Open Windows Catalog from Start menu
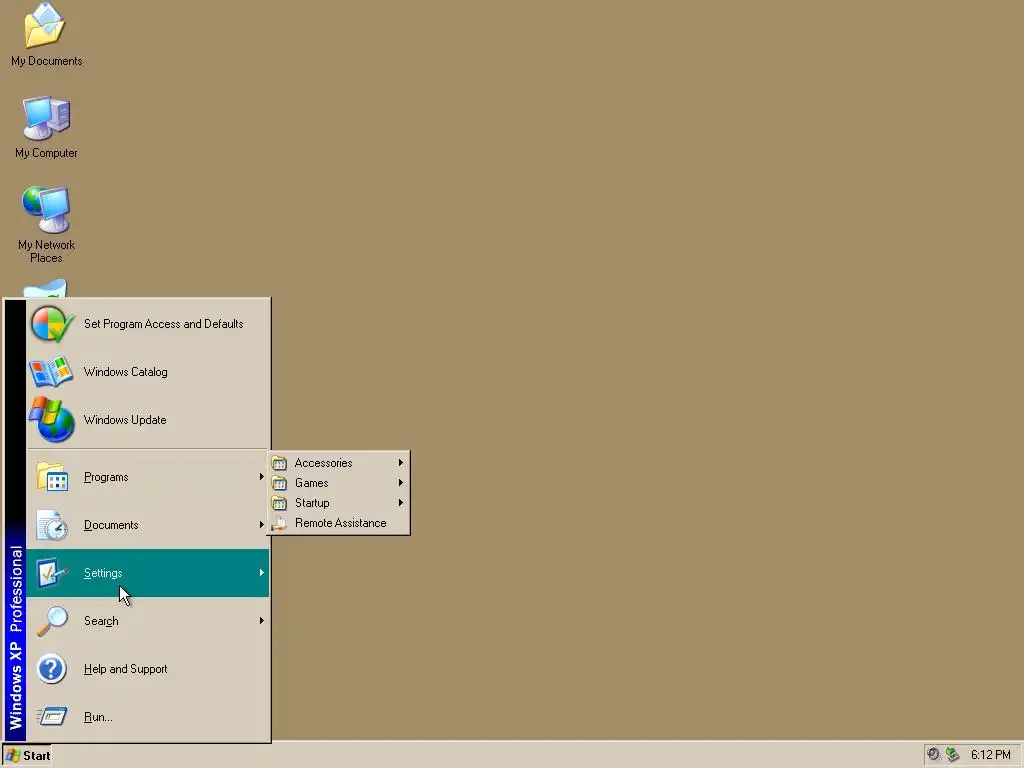The width and height of the screenshot is (1024, 768). (148, 372)
